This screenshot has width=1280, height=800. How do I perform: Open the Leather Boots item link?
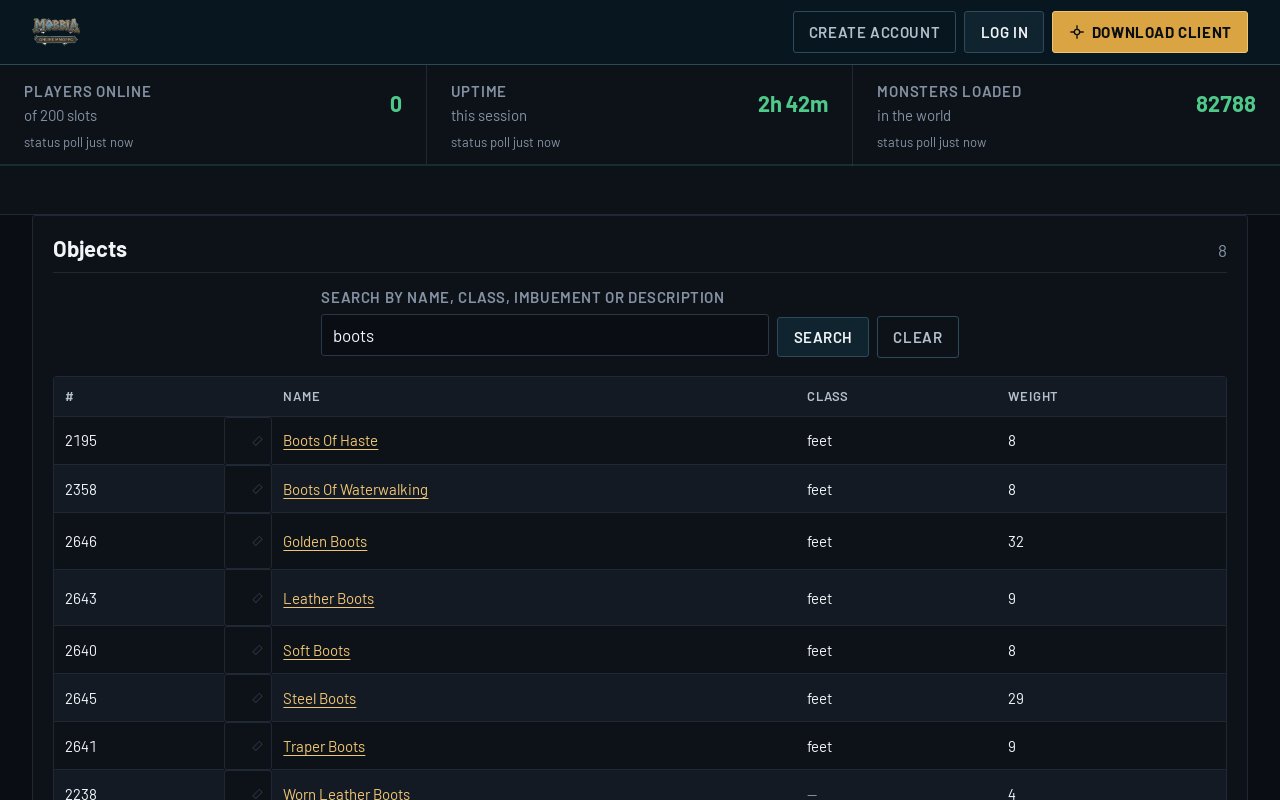tap(328, 598)
